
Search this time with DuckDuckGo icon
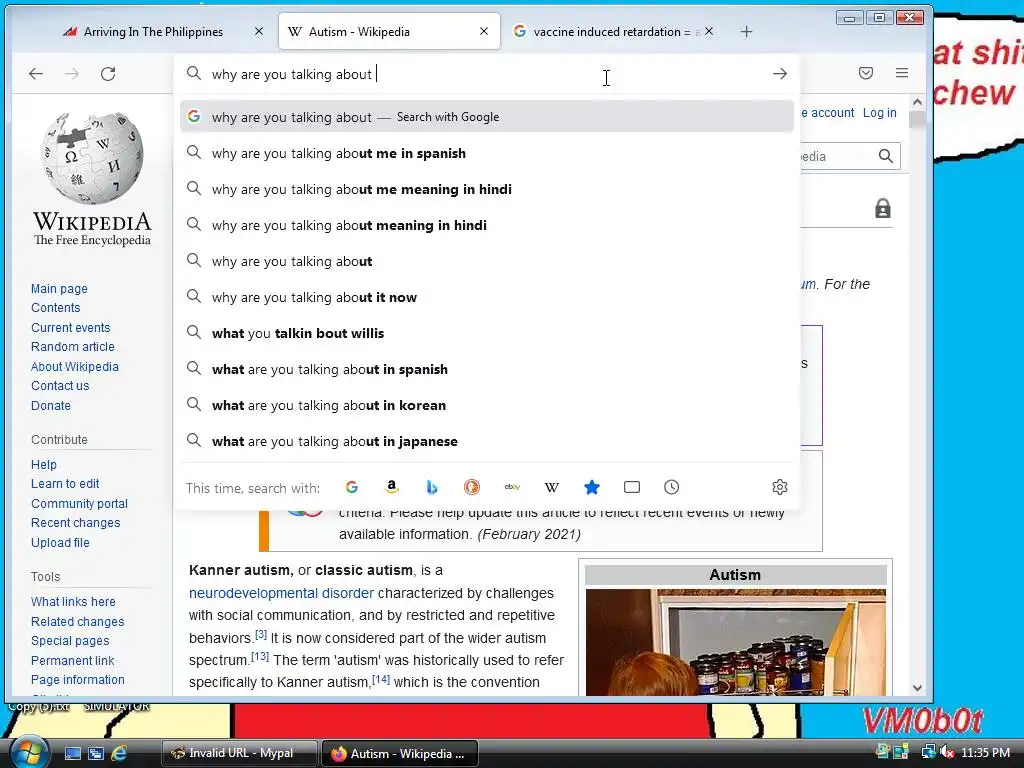tap(472, 487)
